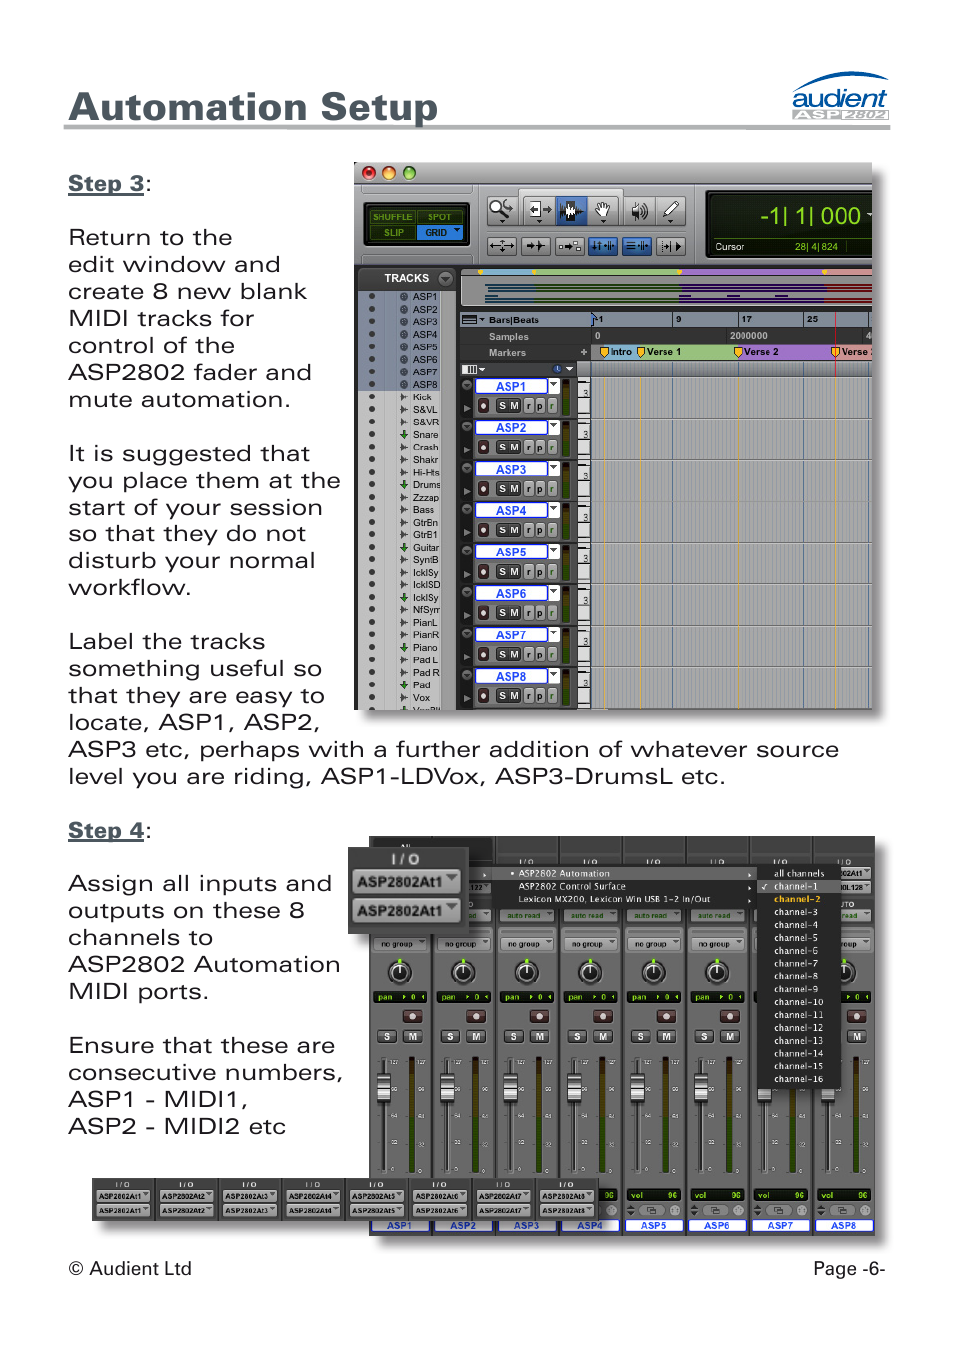Click the Insertion Follows Playback icon
Image resolution: width=954 pixels, height=1350 pixels.
coord(670,246)
